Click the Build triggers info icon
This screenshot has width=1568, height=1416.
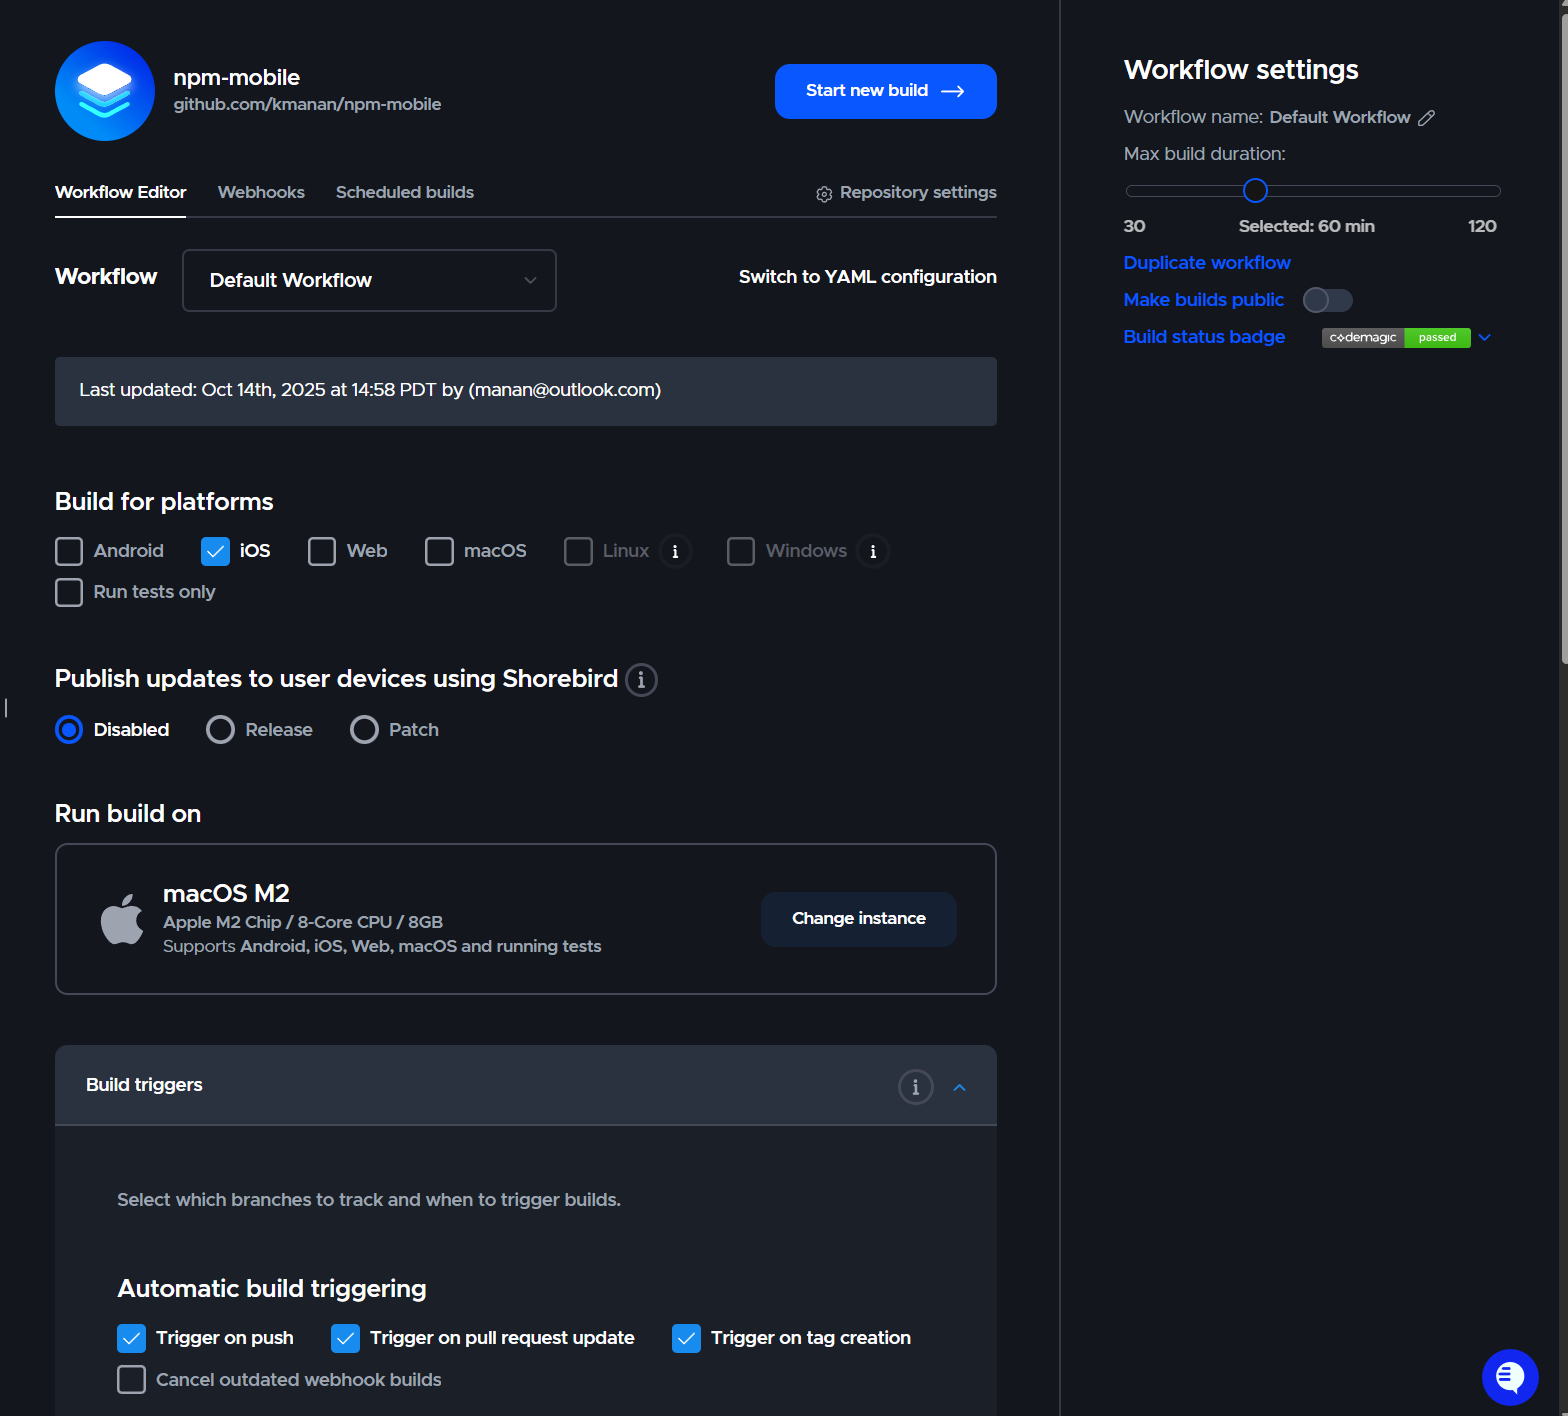click(x=915, y=1087)
